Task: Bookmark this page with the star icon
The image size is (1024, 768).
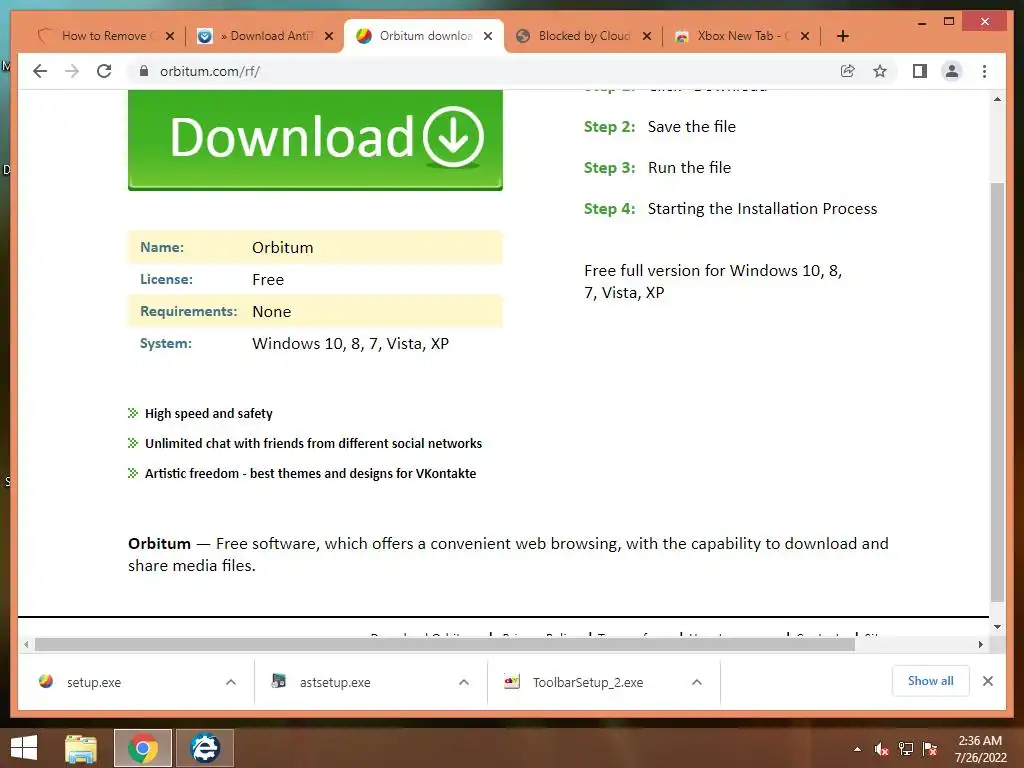Action: 880,71
